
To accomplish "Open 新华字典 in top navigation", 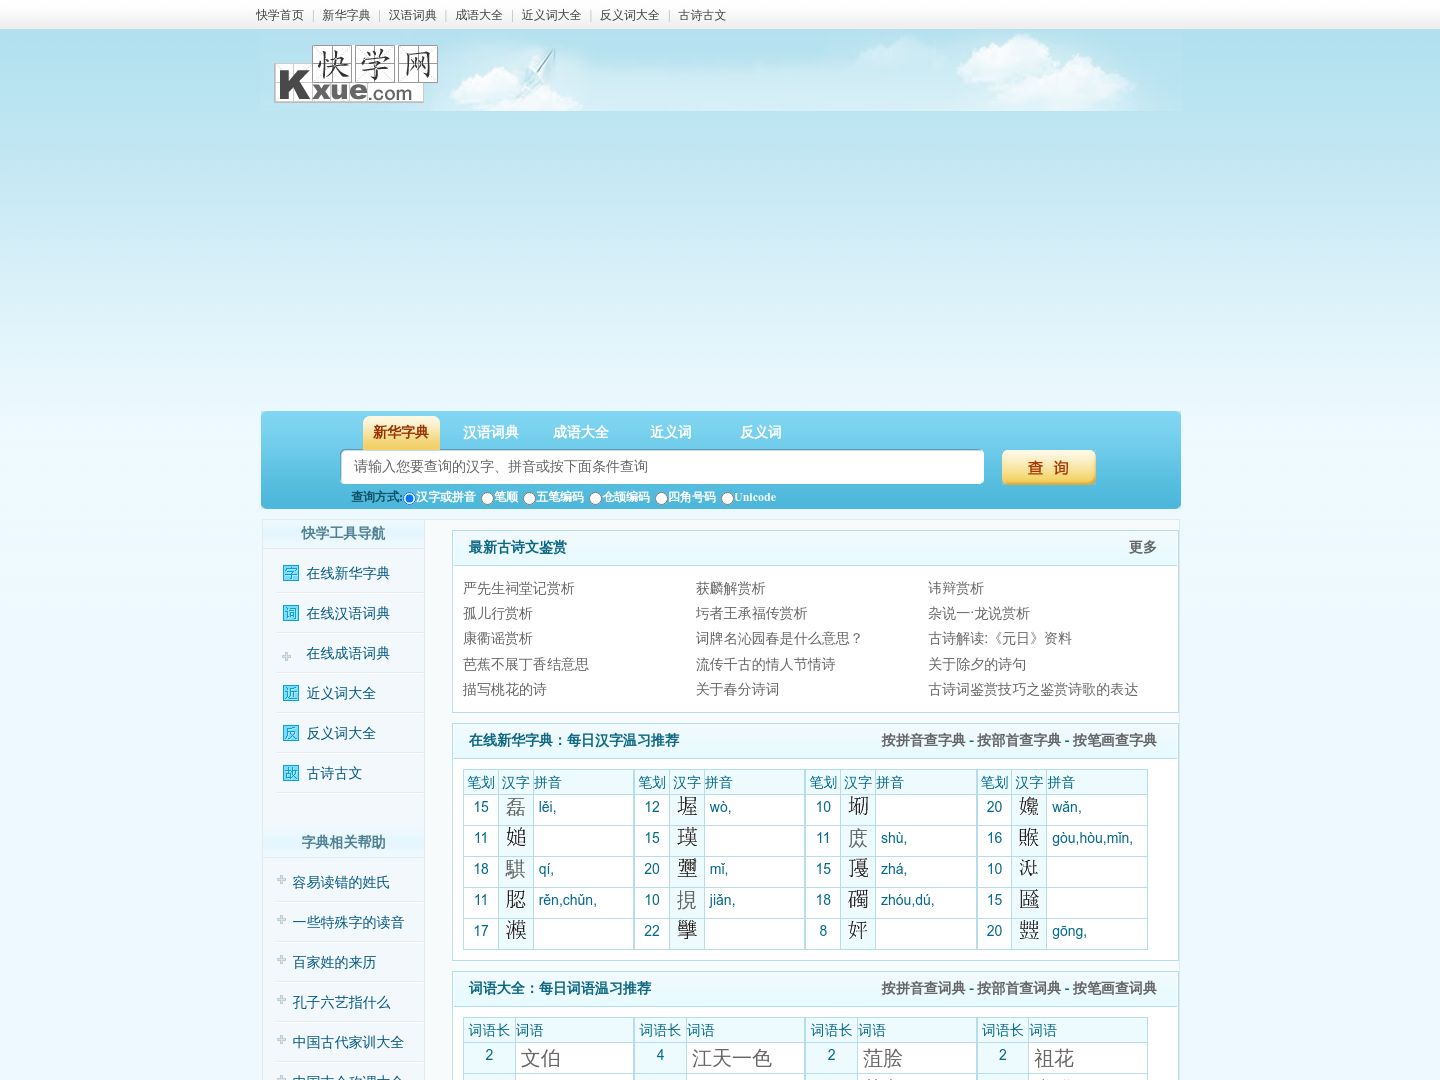I will pos(346,15).
